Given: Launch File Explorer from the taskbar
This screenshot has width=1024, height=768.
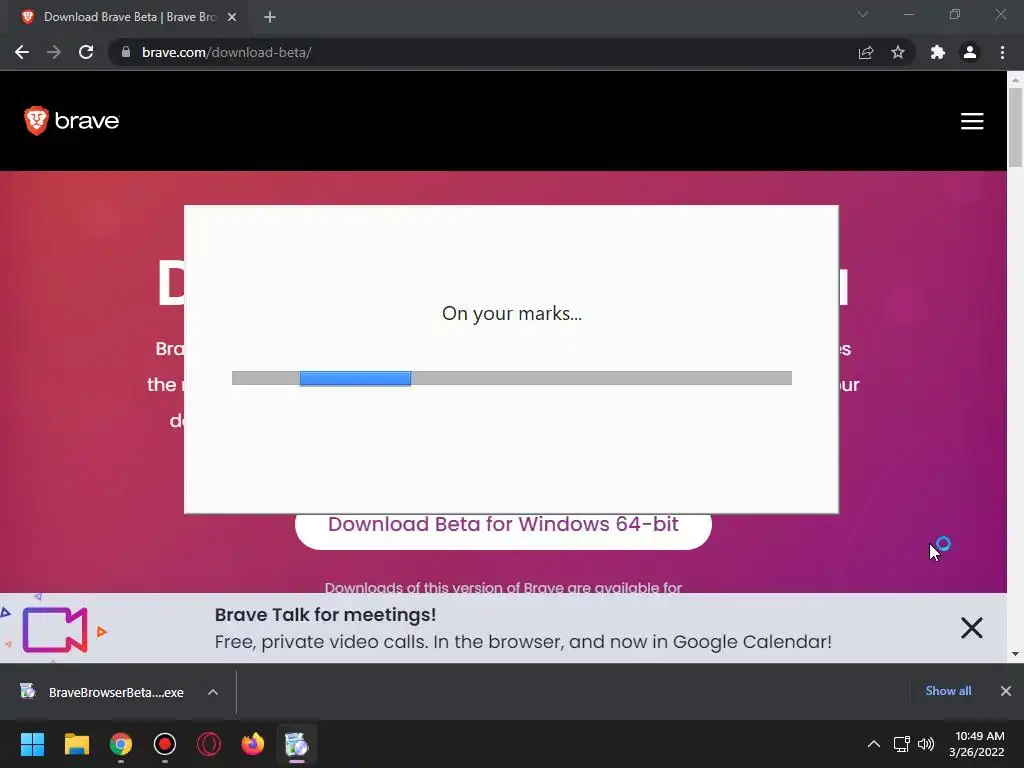Looking at the screenshot, I should coord(76,744).
